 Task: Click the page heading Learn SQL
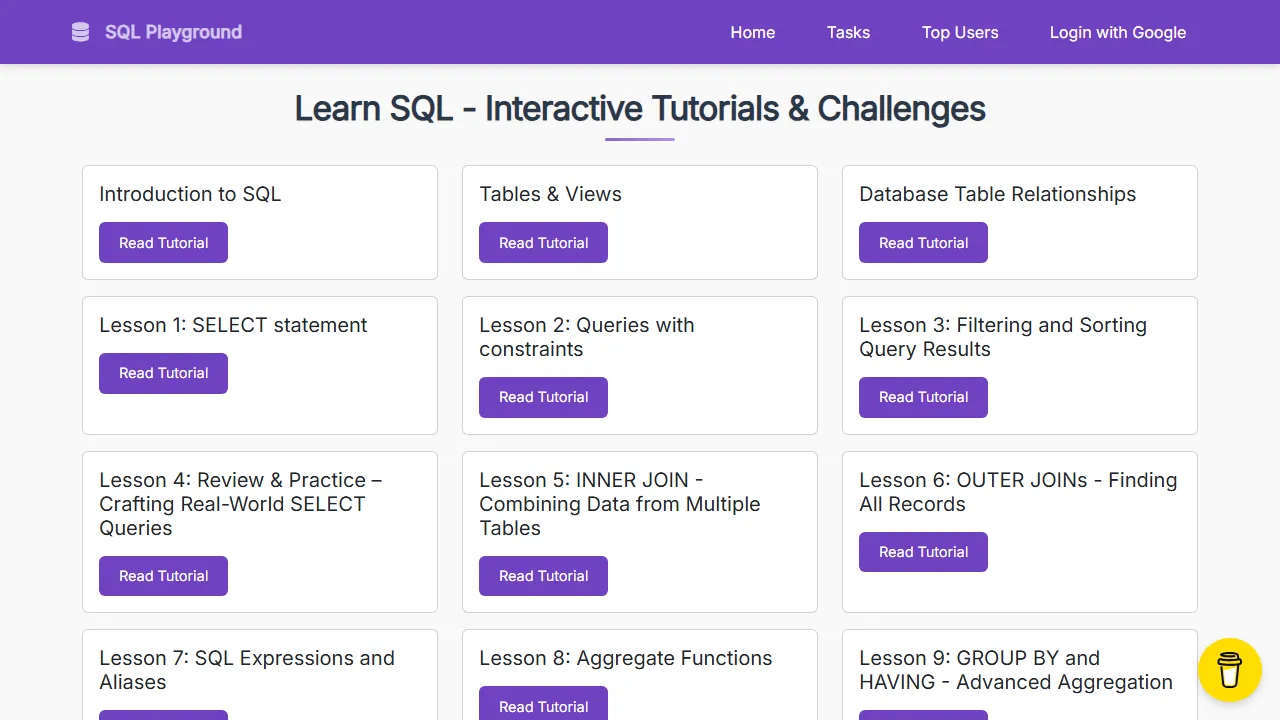639,108
